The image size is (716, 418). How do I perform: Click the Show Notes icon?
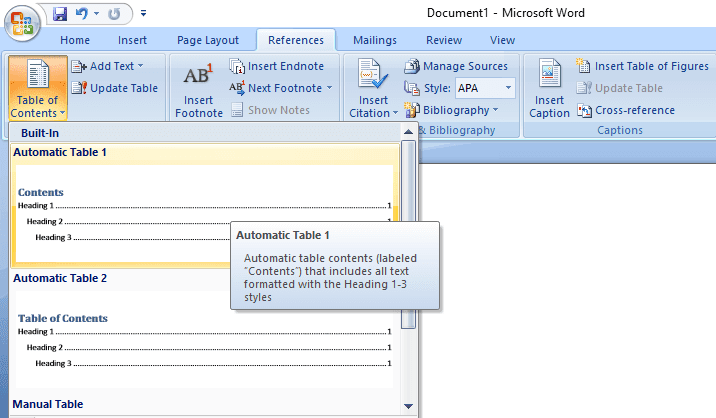(x=237, y=110)
